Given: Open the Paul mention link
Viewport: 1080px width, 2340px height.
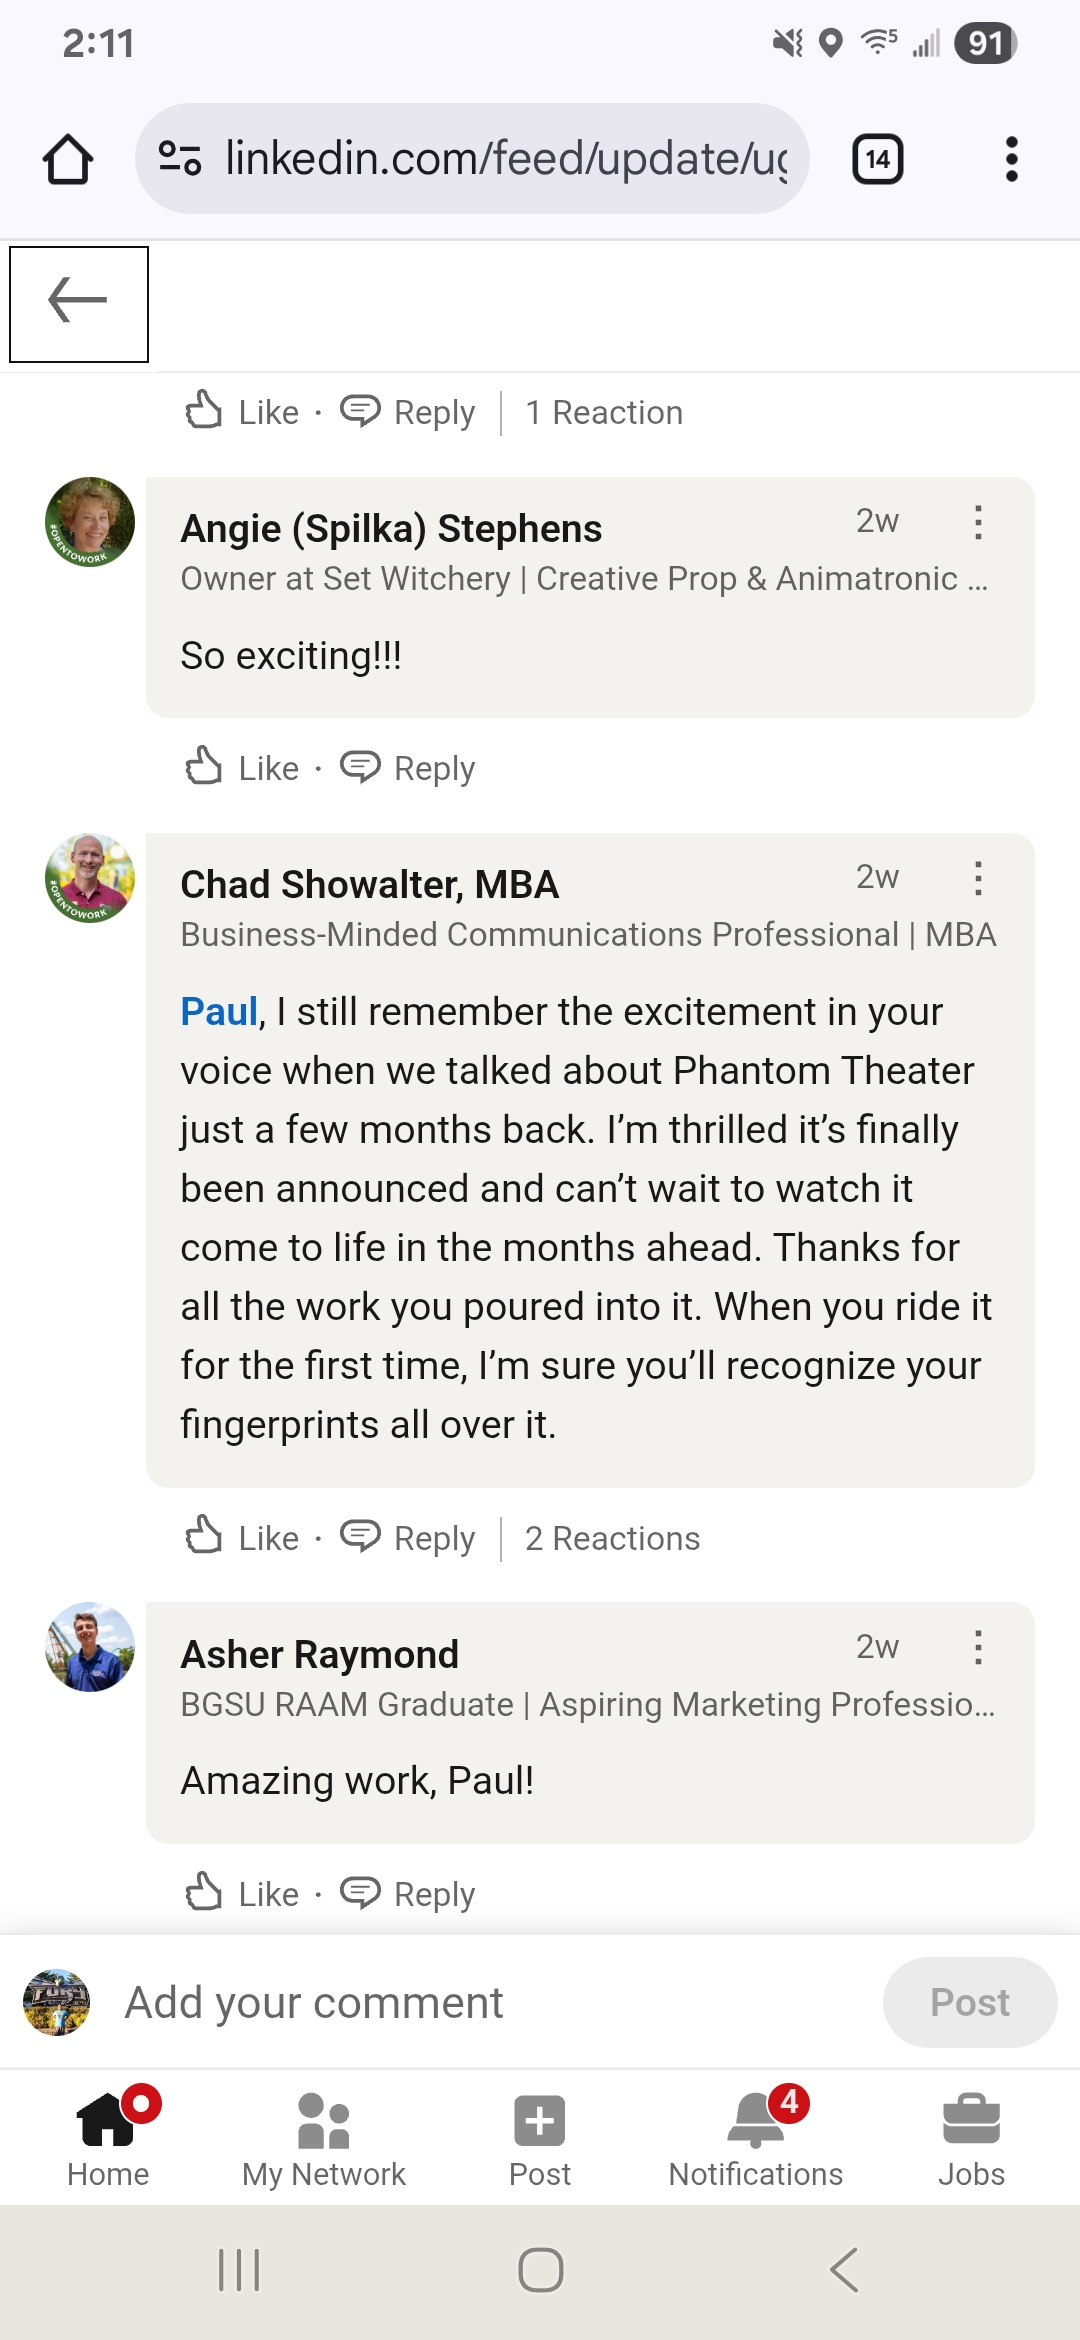Looking at the screenshot, I should point(219,1012).
